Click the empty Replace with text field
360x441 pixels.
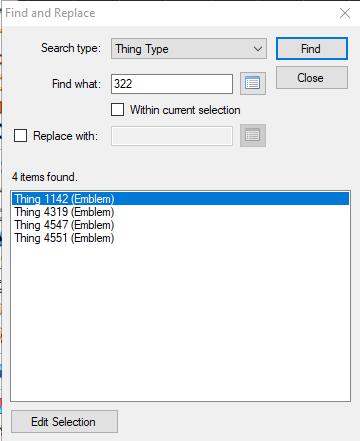(172, 136)
